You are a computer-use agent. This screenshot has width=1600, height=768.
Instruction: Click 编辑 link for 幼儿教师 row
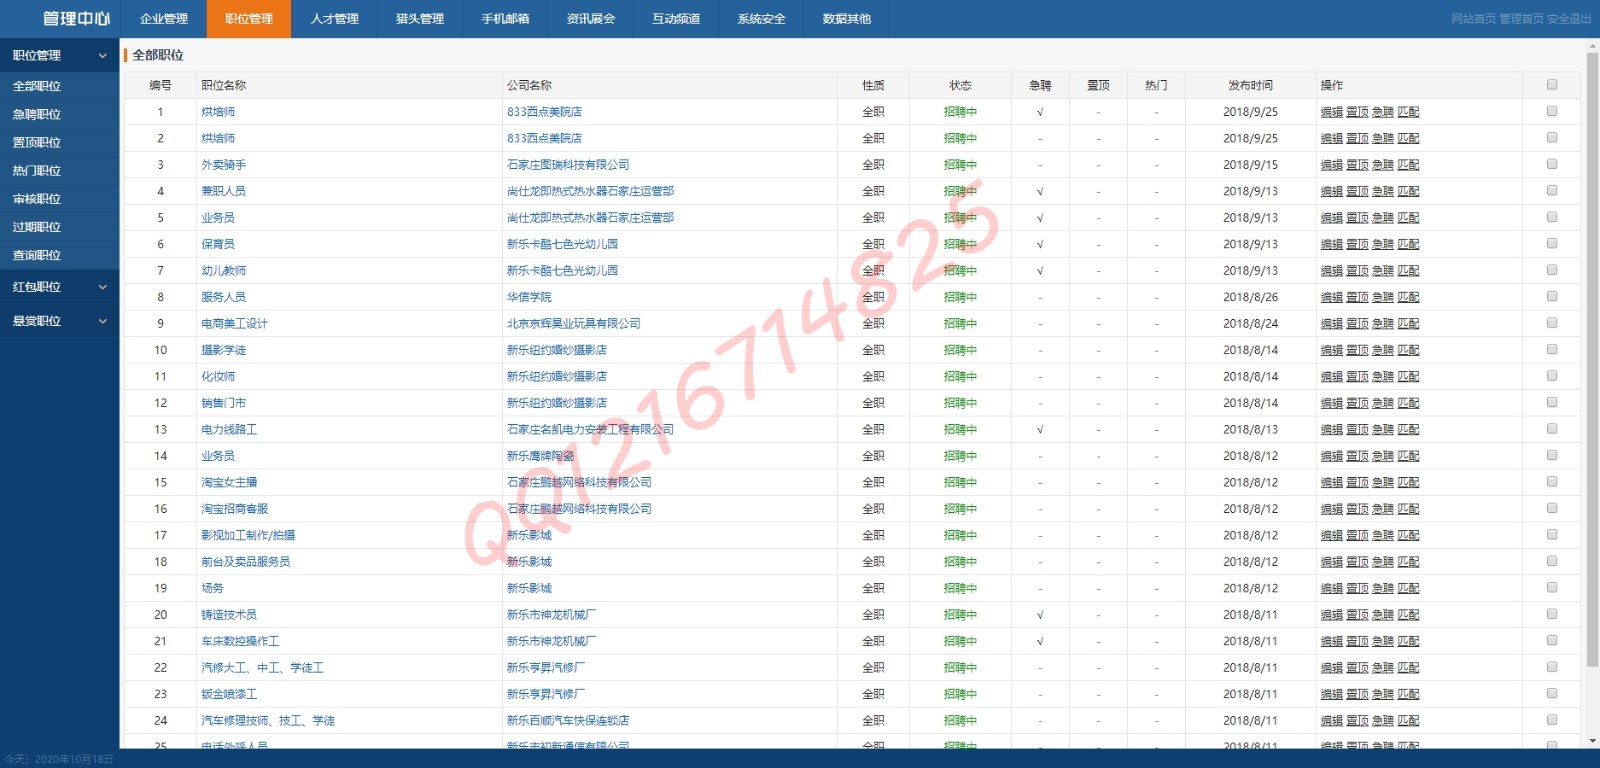point(1331,271)
